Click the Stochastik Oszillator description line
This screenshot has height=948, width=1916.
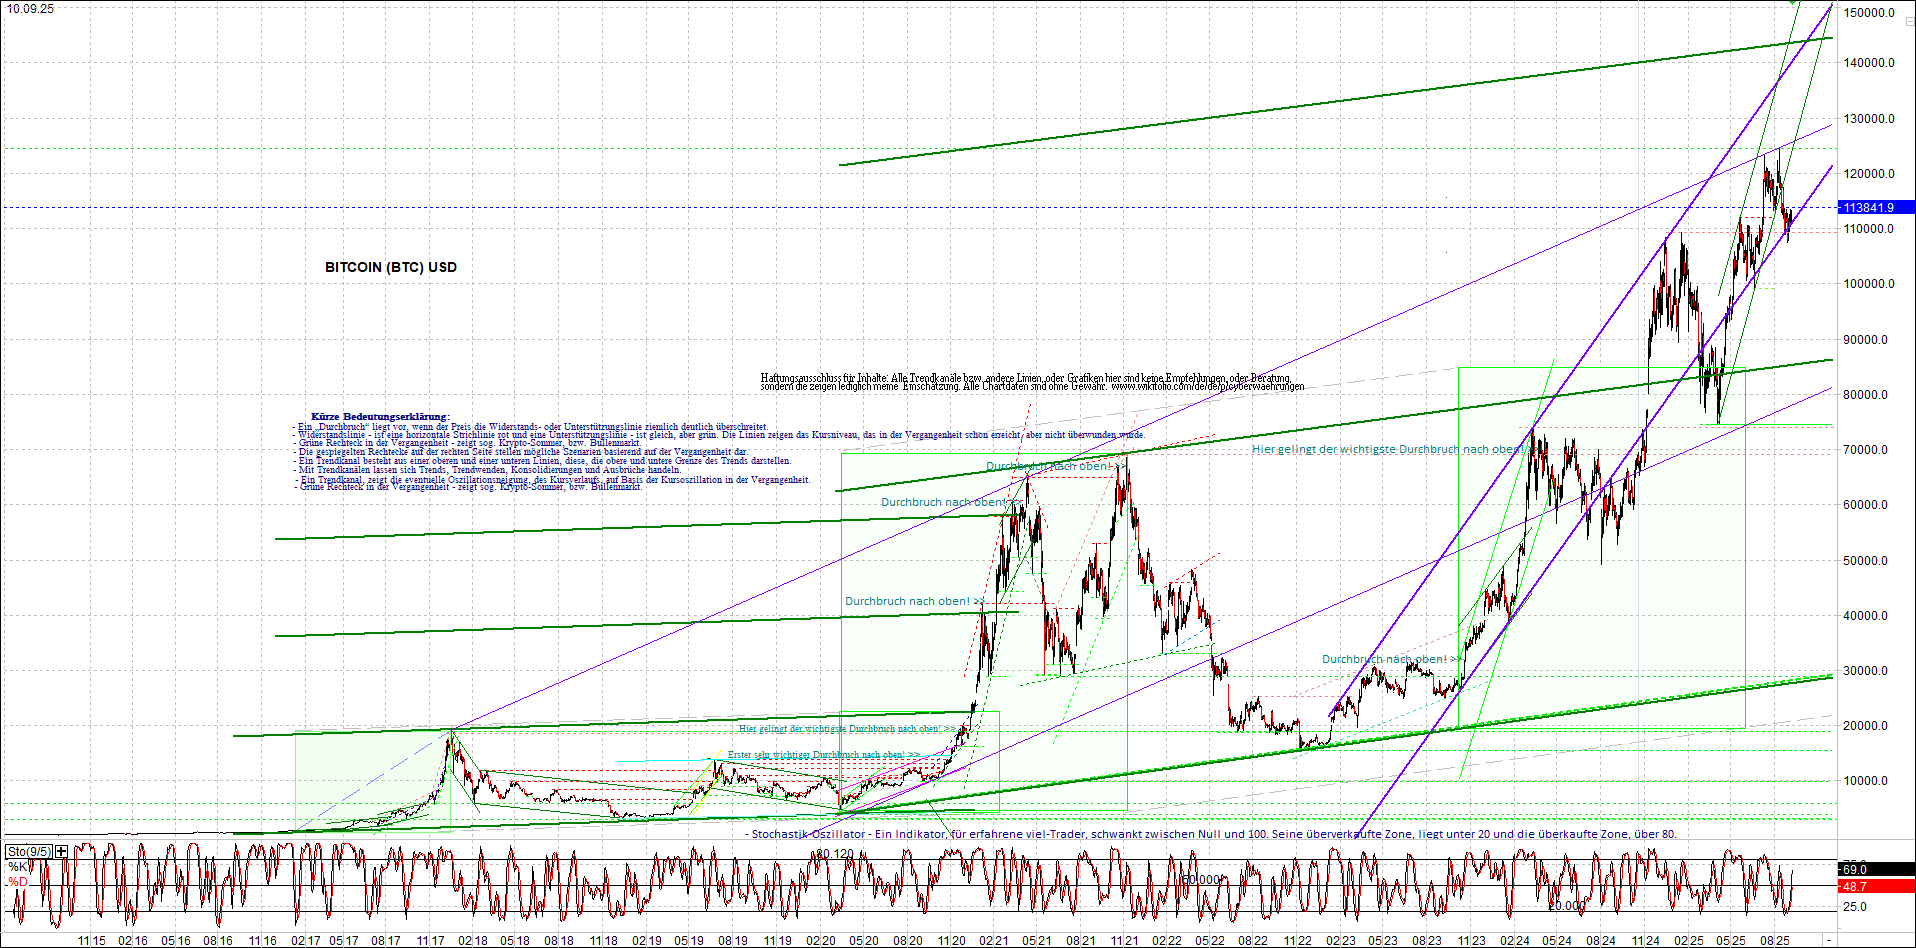(1211, 834)
